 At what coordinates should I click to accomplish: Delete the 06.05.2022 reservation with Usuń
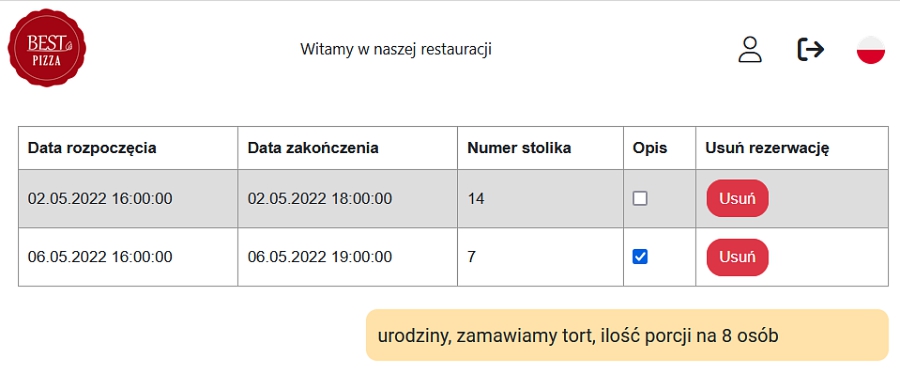click(x=737, y=257)
